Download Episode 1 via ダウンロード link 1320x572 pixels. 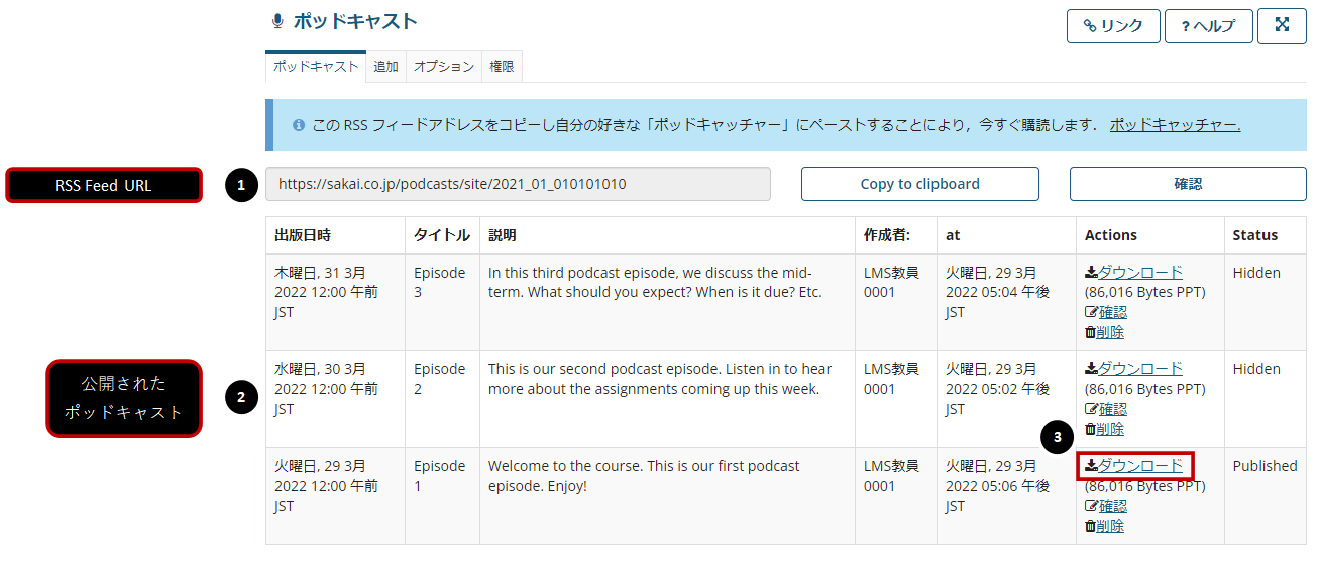point(1140,466)
